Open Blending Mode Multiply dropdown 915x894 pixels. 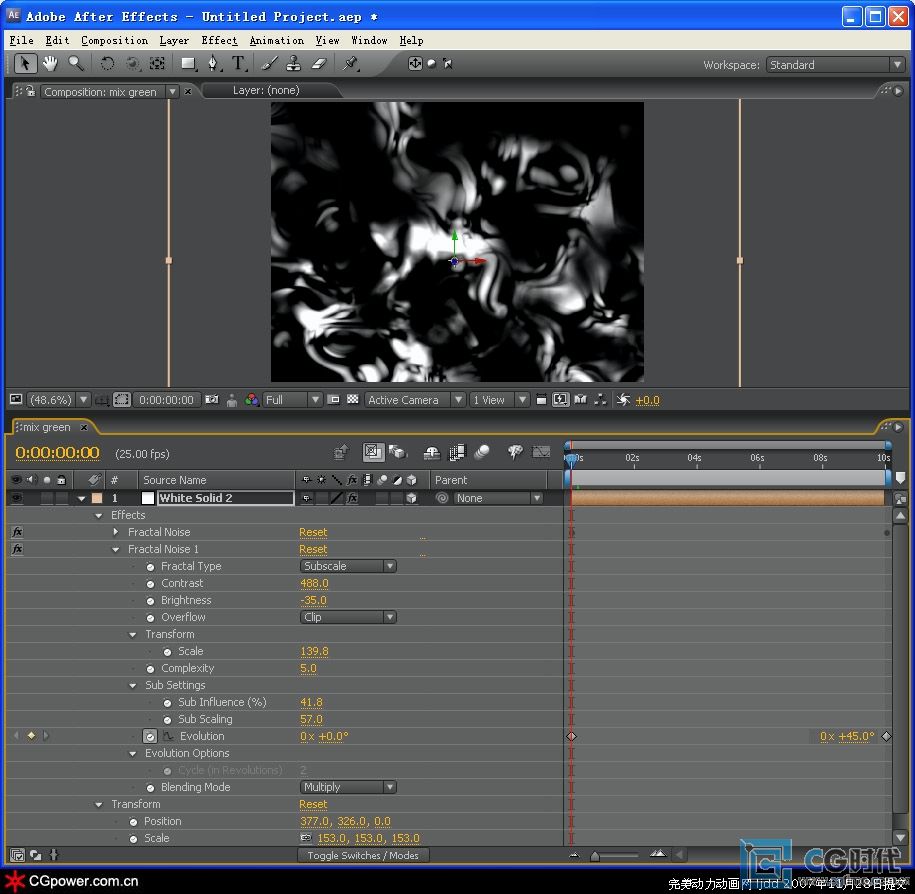(x=348, y=787)
